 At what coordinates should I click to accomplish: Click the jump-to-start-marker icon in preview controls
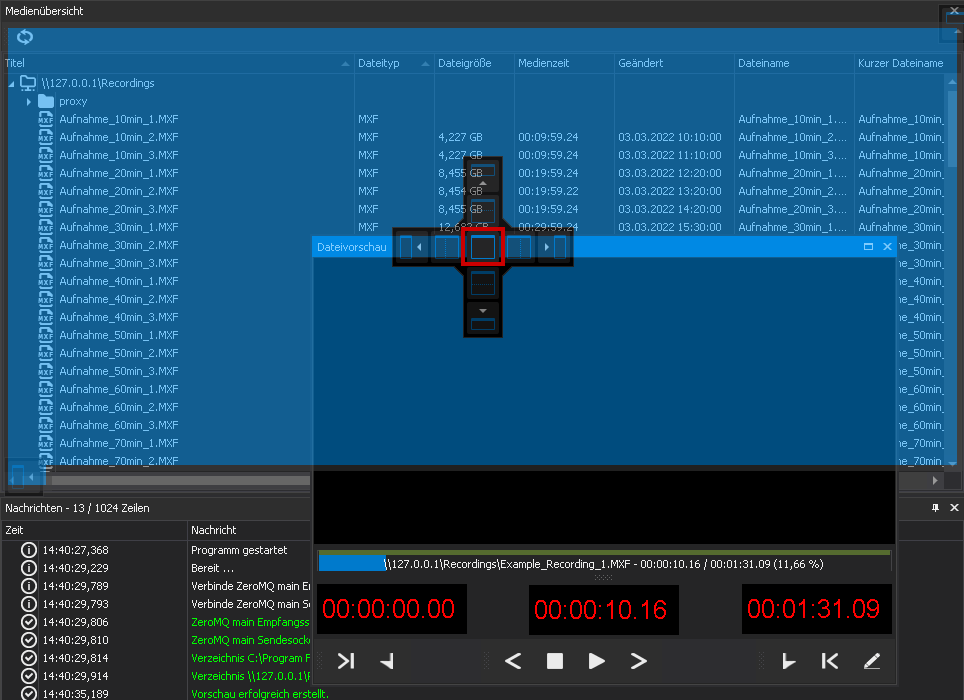pyautogui.click(x=830, y=661)
